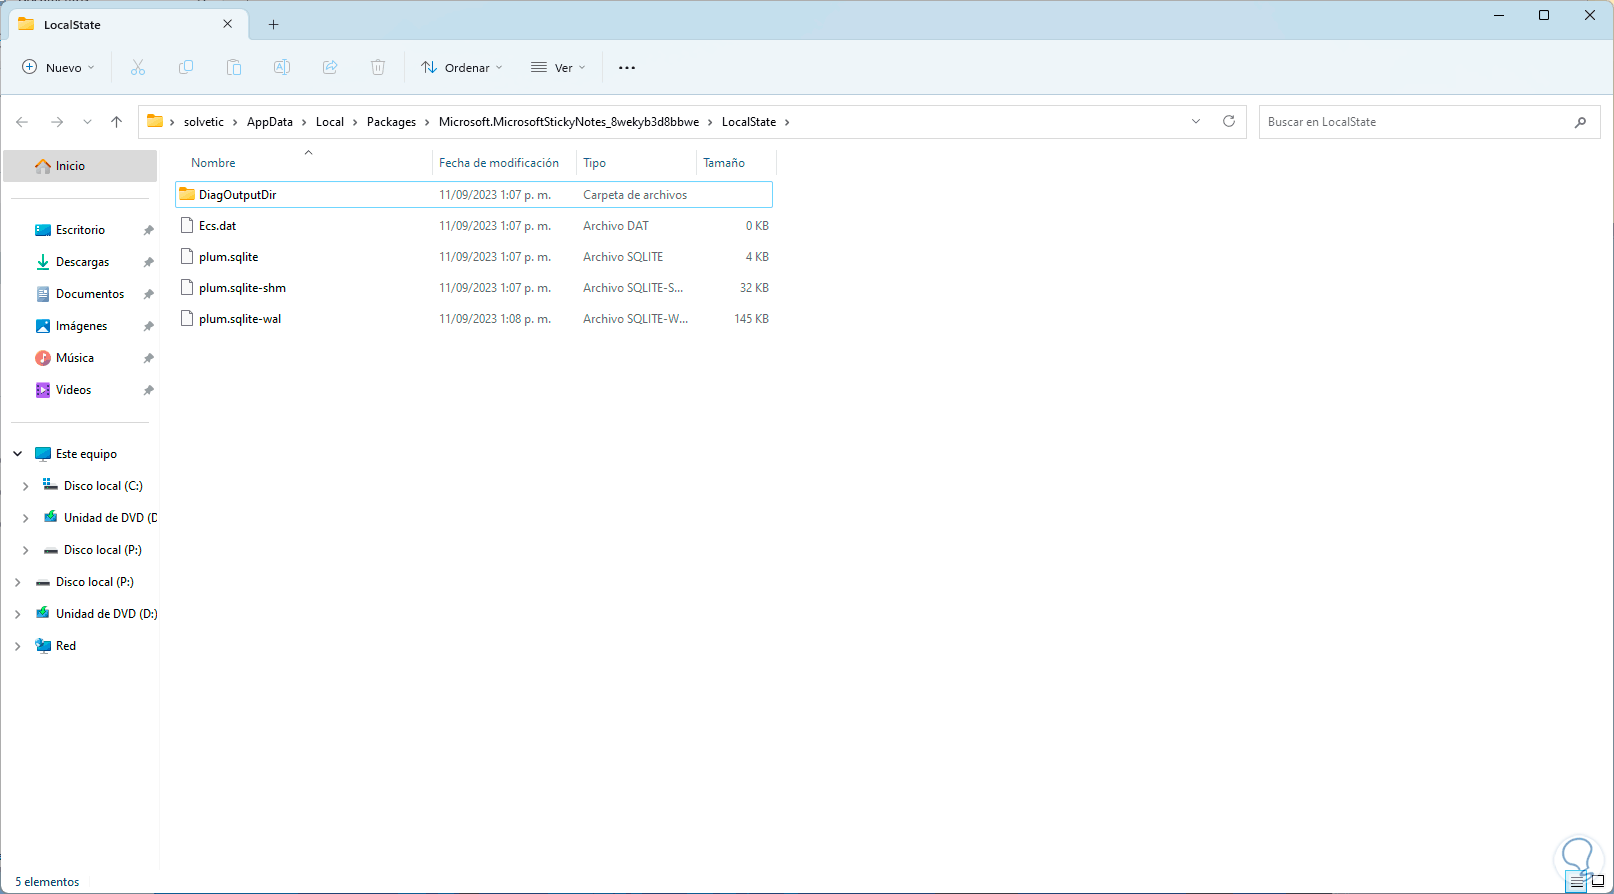This screenshot has width=1614, height=894.
Task: Collapse the Este equipo tree node
Action: point(18,454)
